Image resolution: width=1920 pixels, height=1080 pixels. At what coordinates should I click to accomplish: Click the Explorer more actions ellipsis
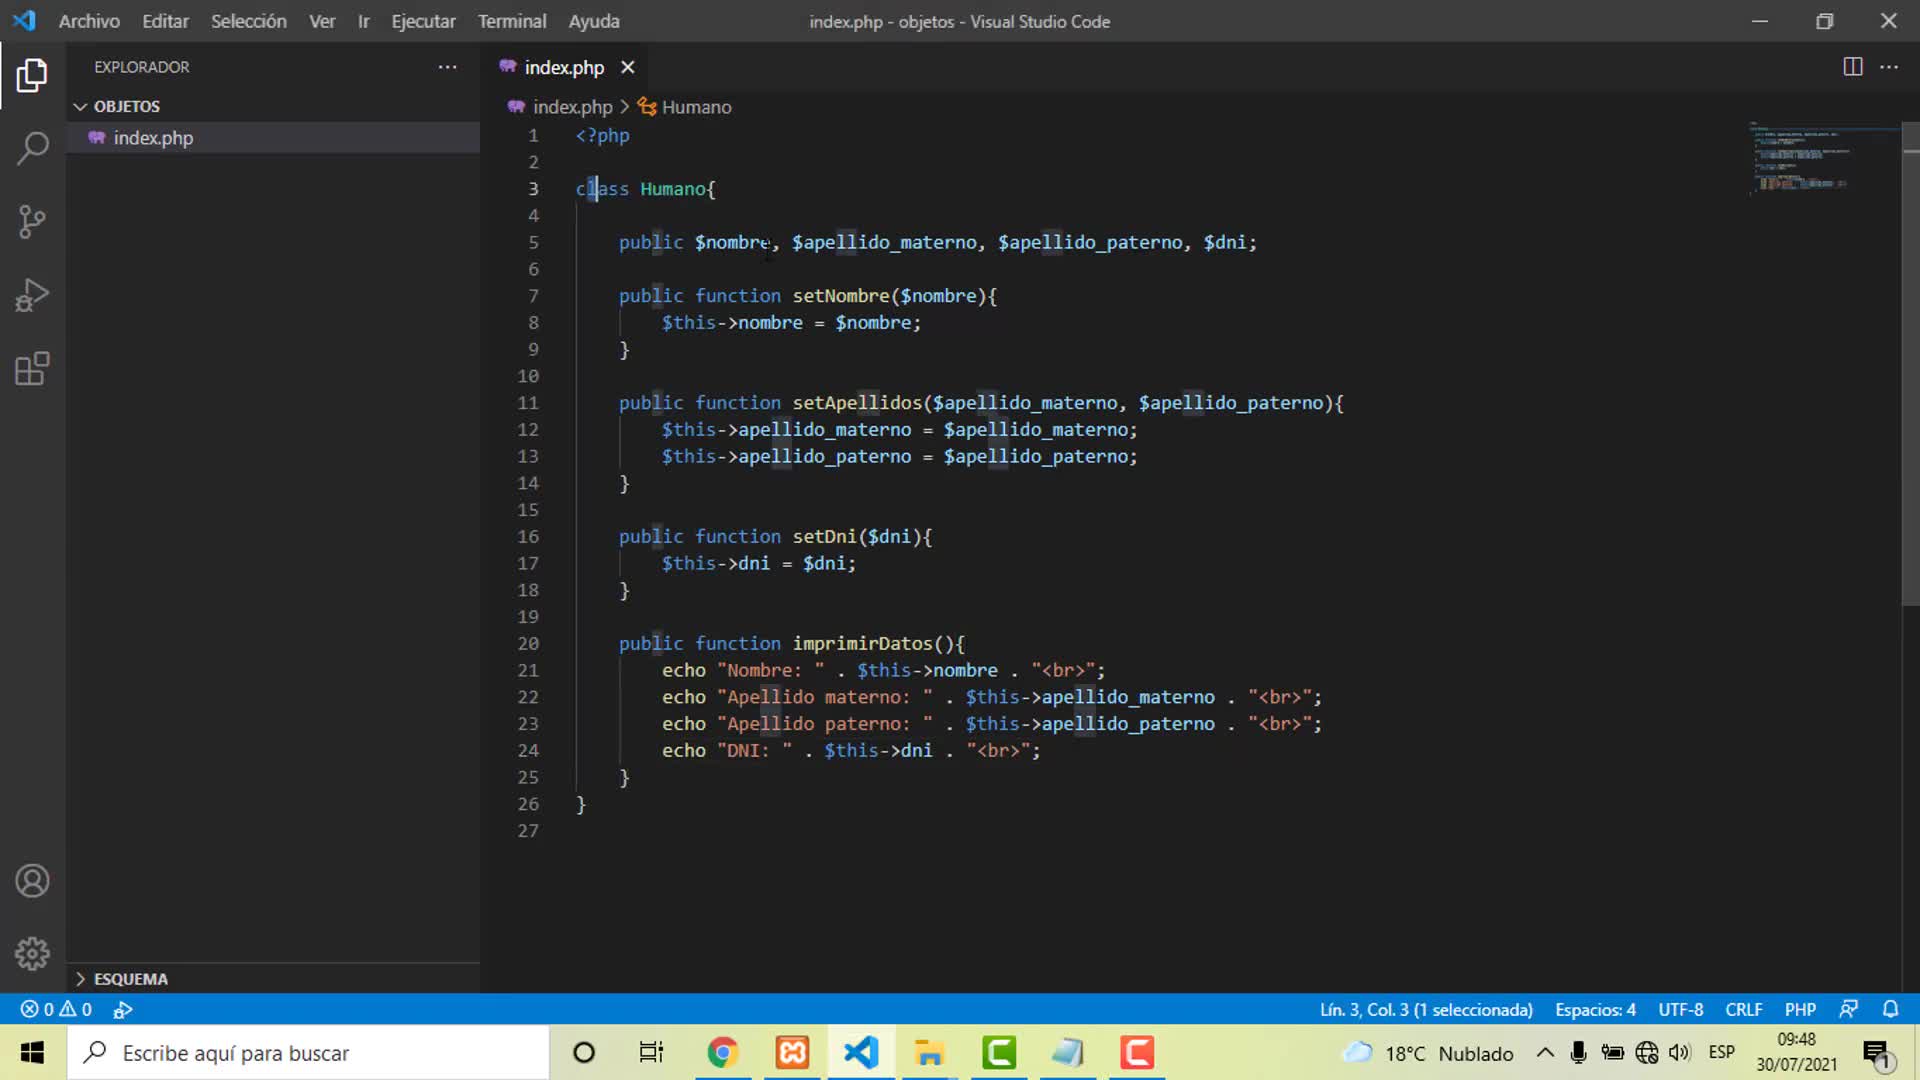(x=447, y=67)
